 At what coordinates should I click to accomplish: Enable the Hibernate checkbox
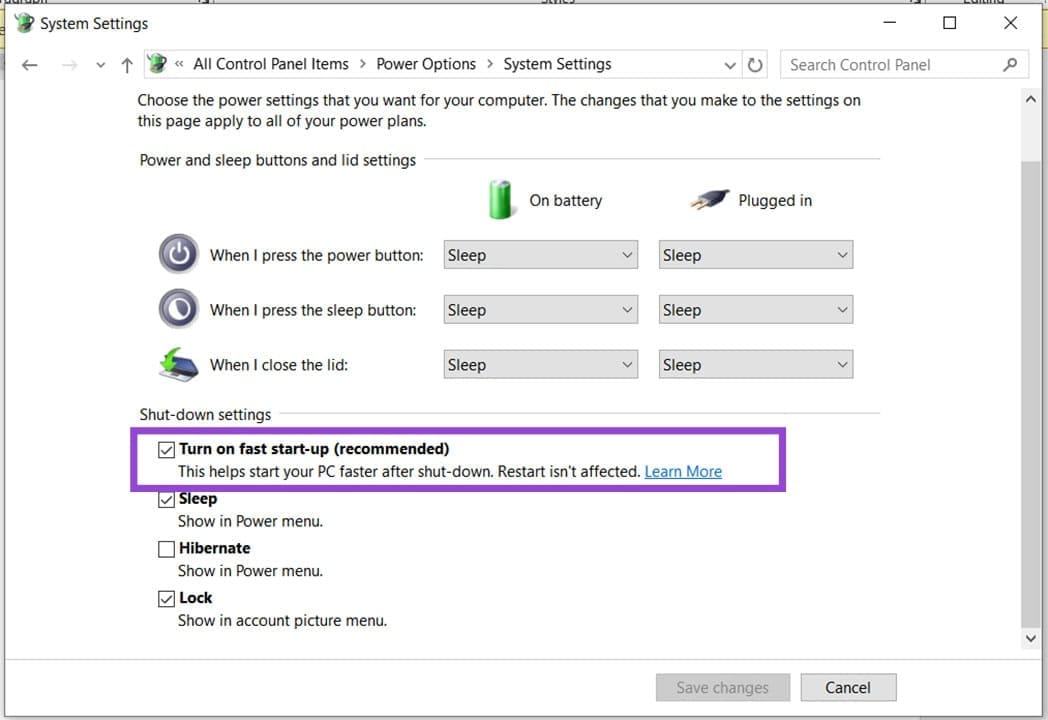pos(166,548)
